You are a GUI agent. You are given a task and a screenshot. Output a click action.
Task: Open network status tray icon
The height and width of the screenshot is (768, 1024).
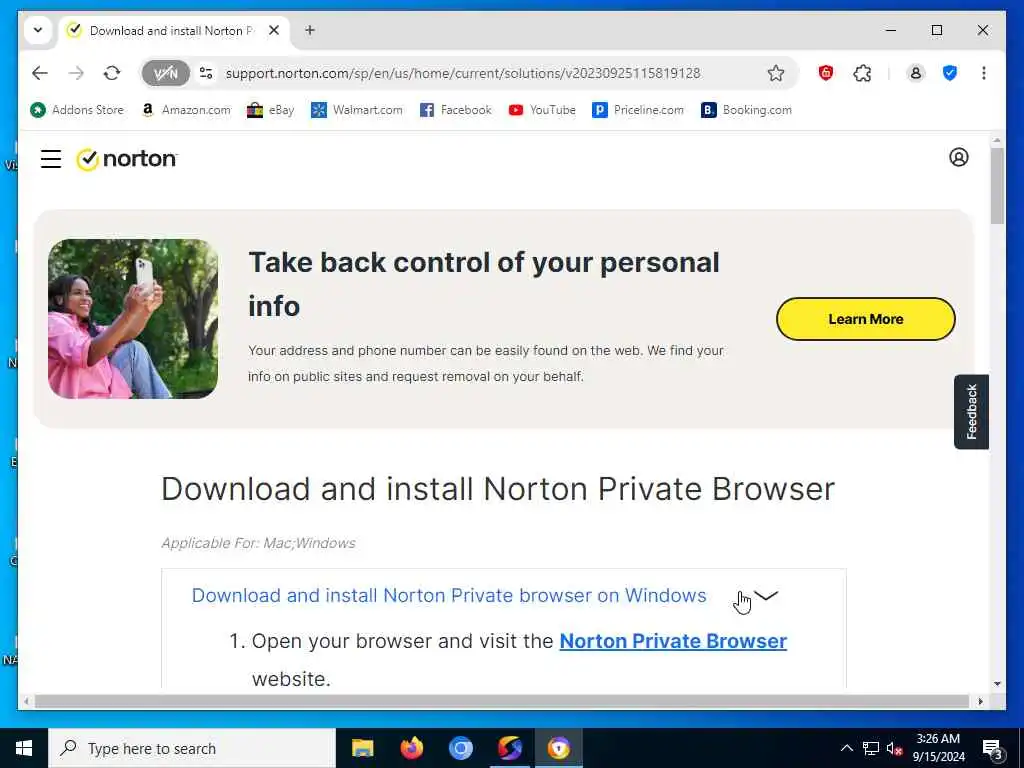pos(871,748)
